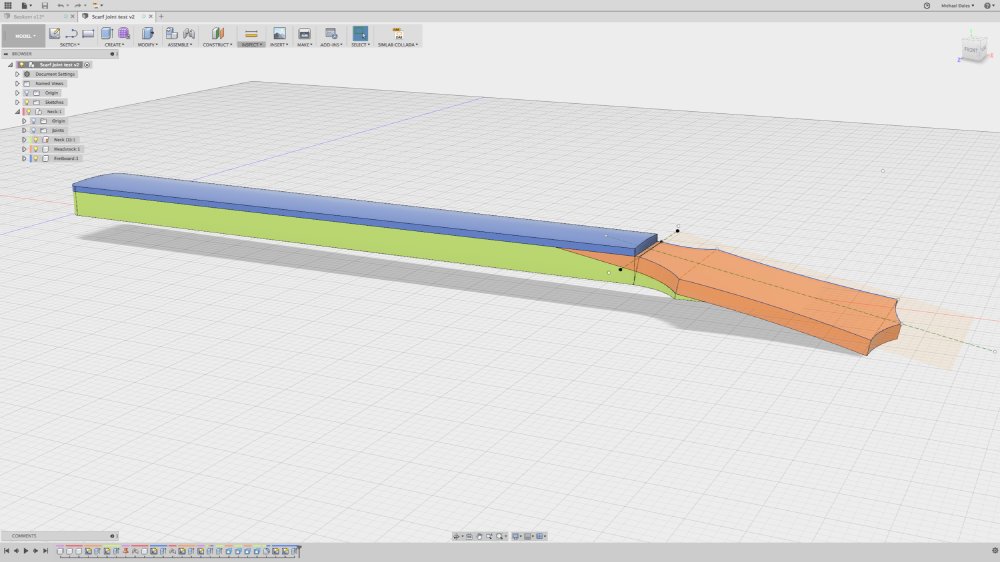
Task: Click the Press Pull icon in Modify
Action: point(147,33)
